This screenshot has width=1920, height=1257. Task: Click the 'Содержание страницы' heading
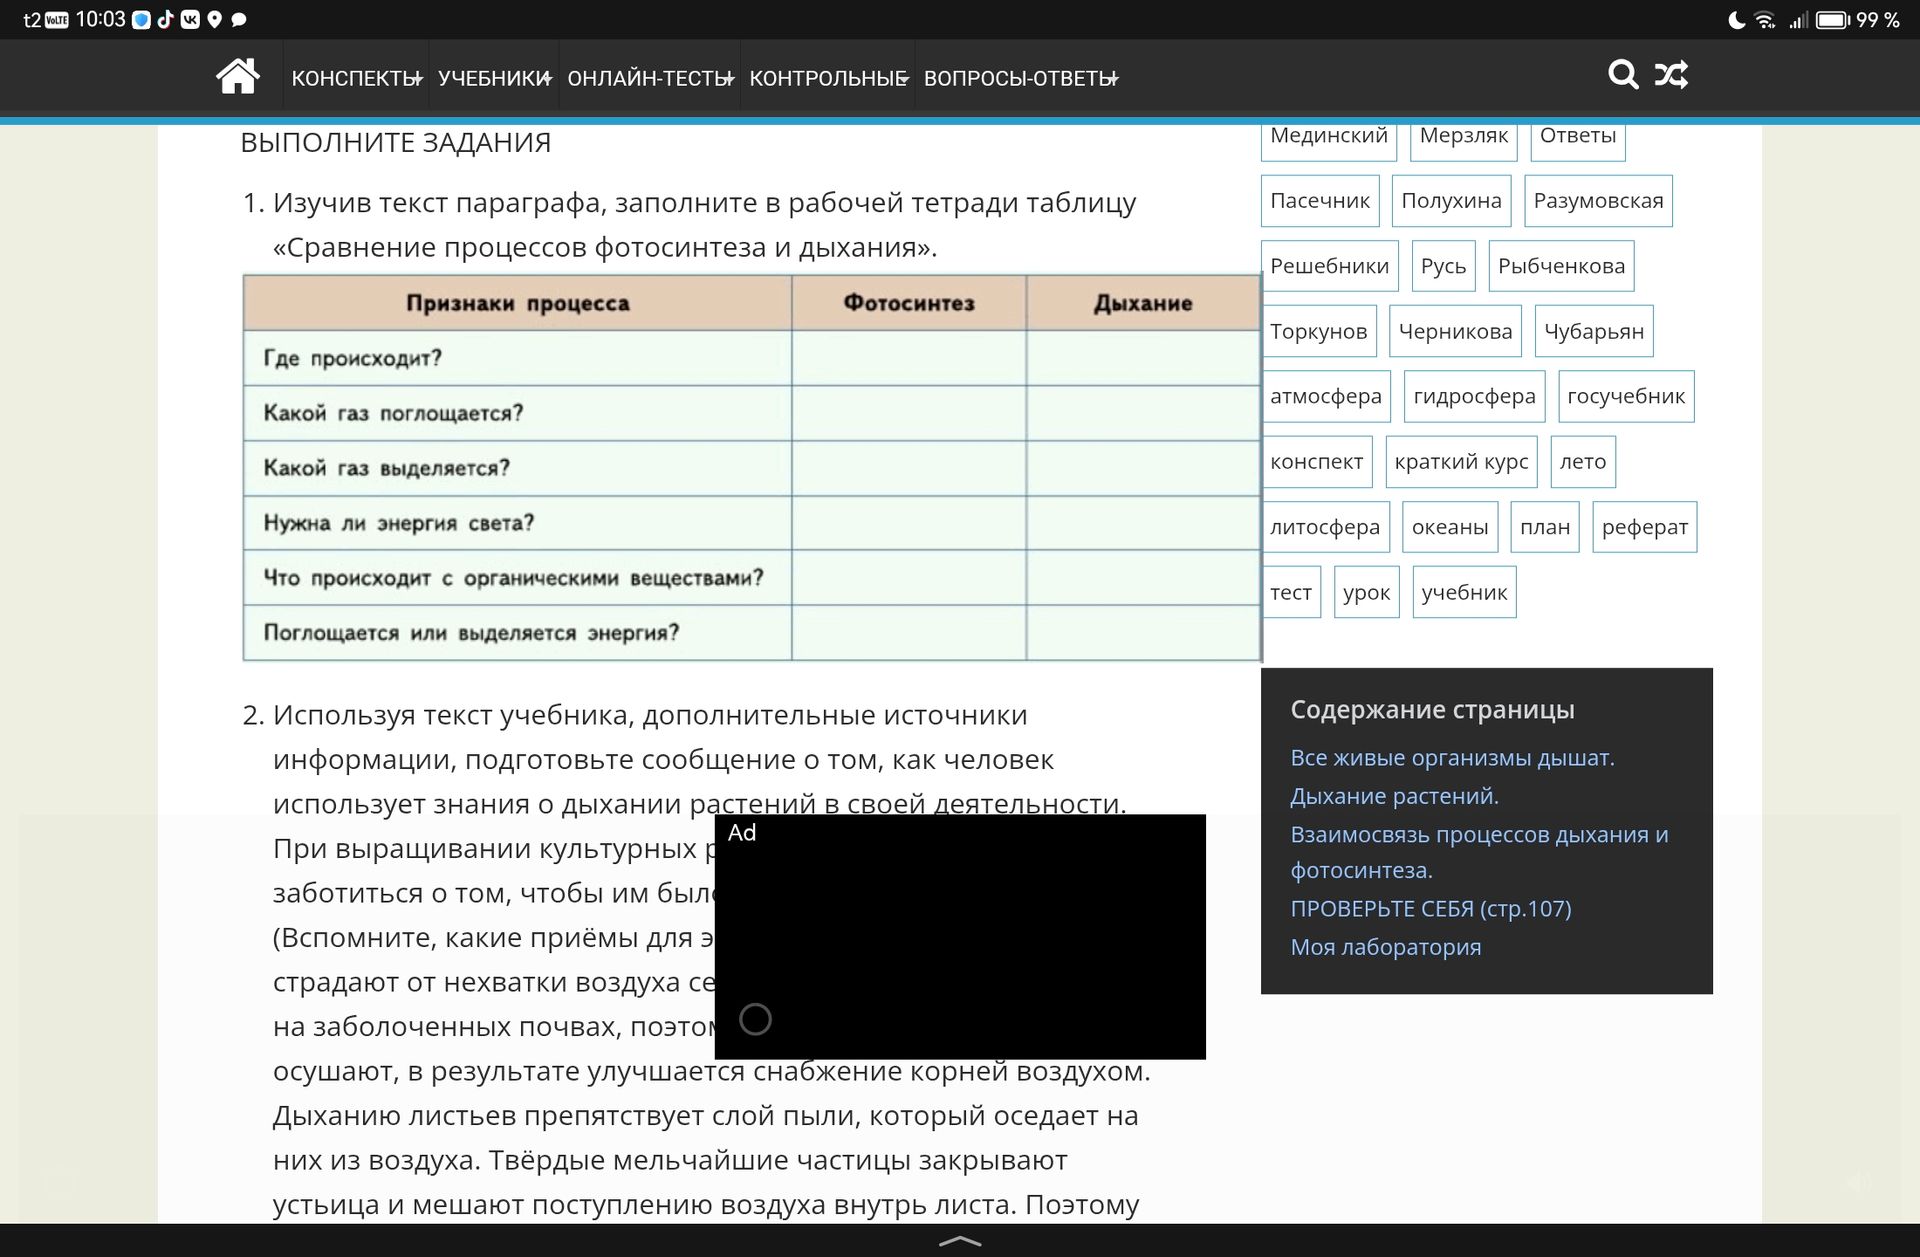tap(1432, 710)
